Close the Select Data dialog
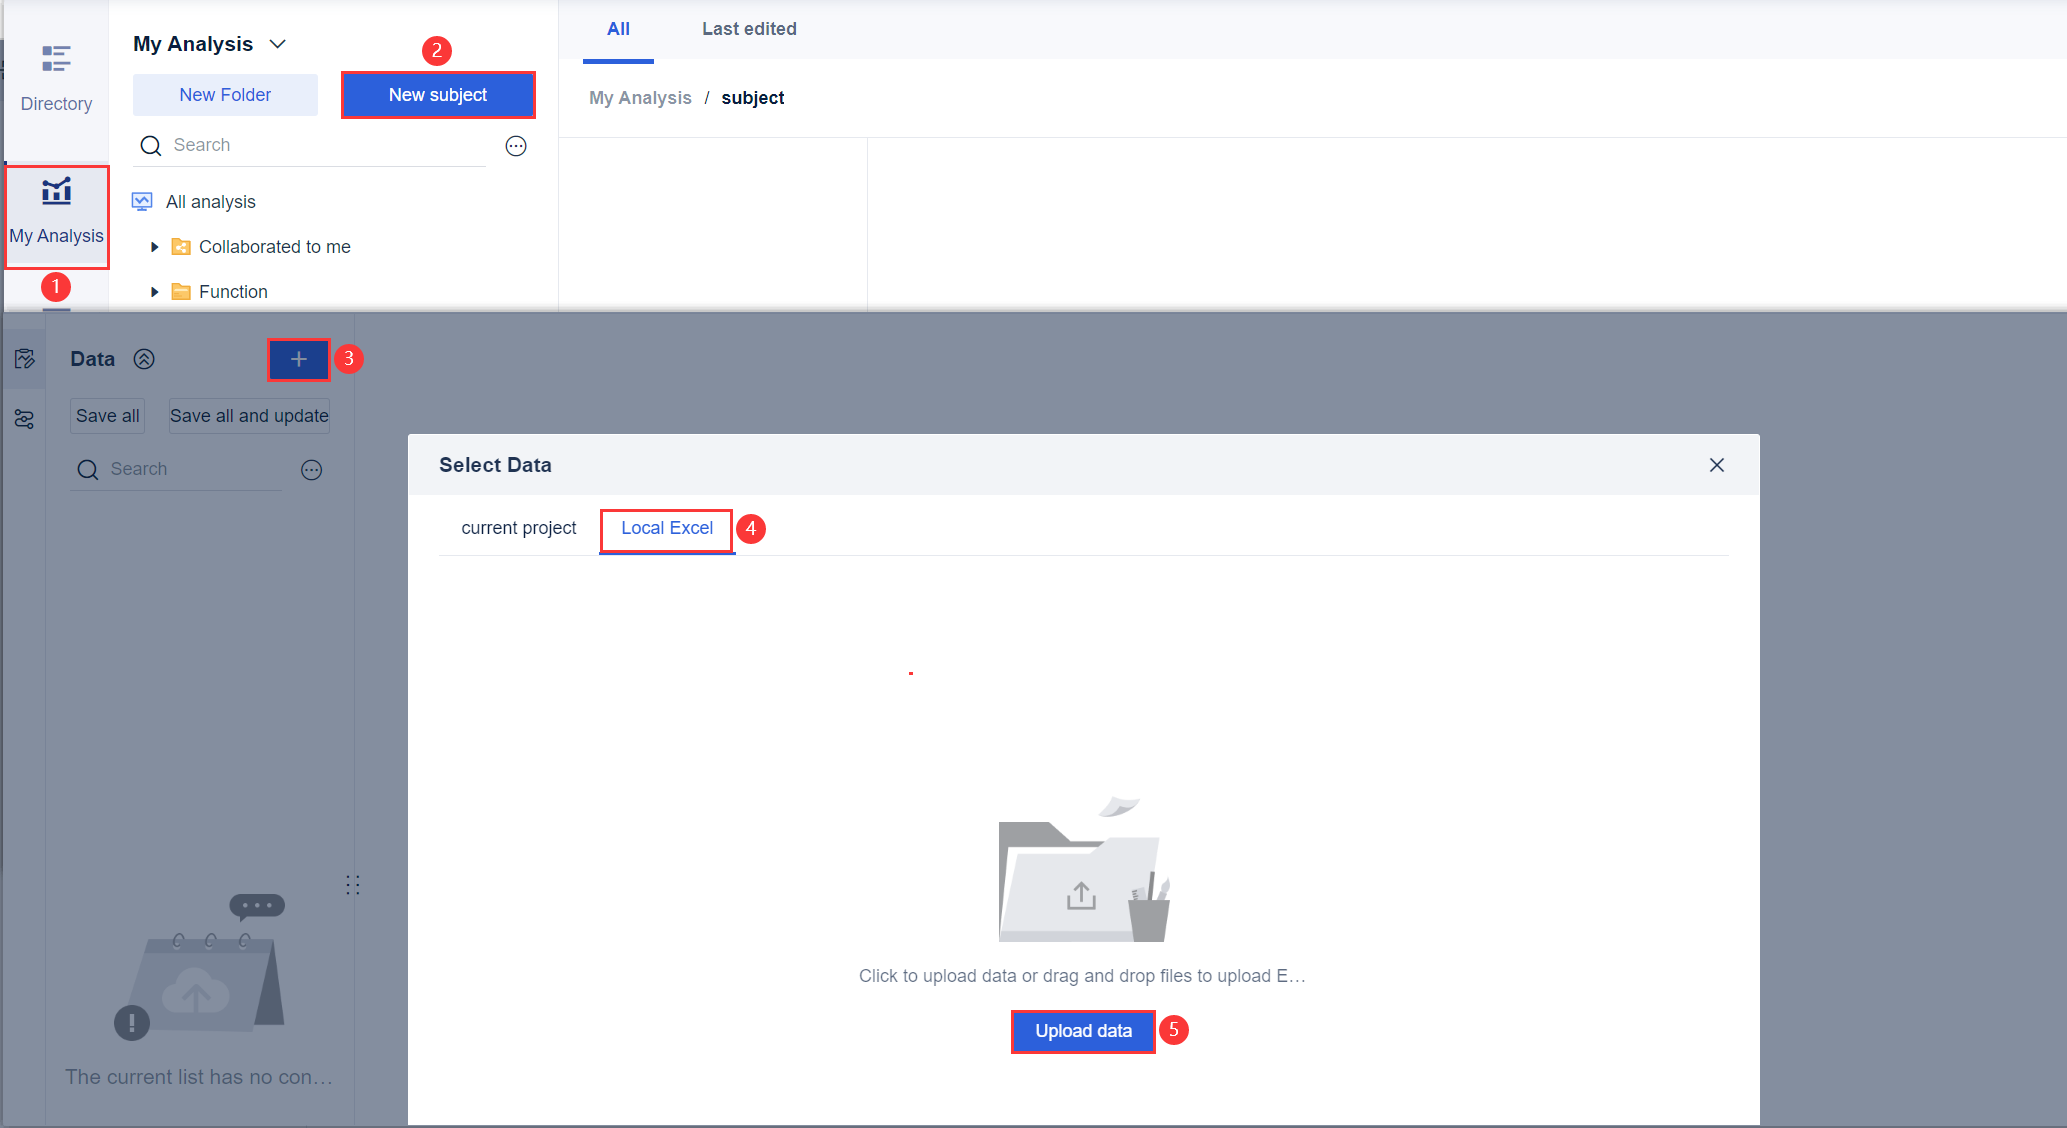 pos(1717,465)
